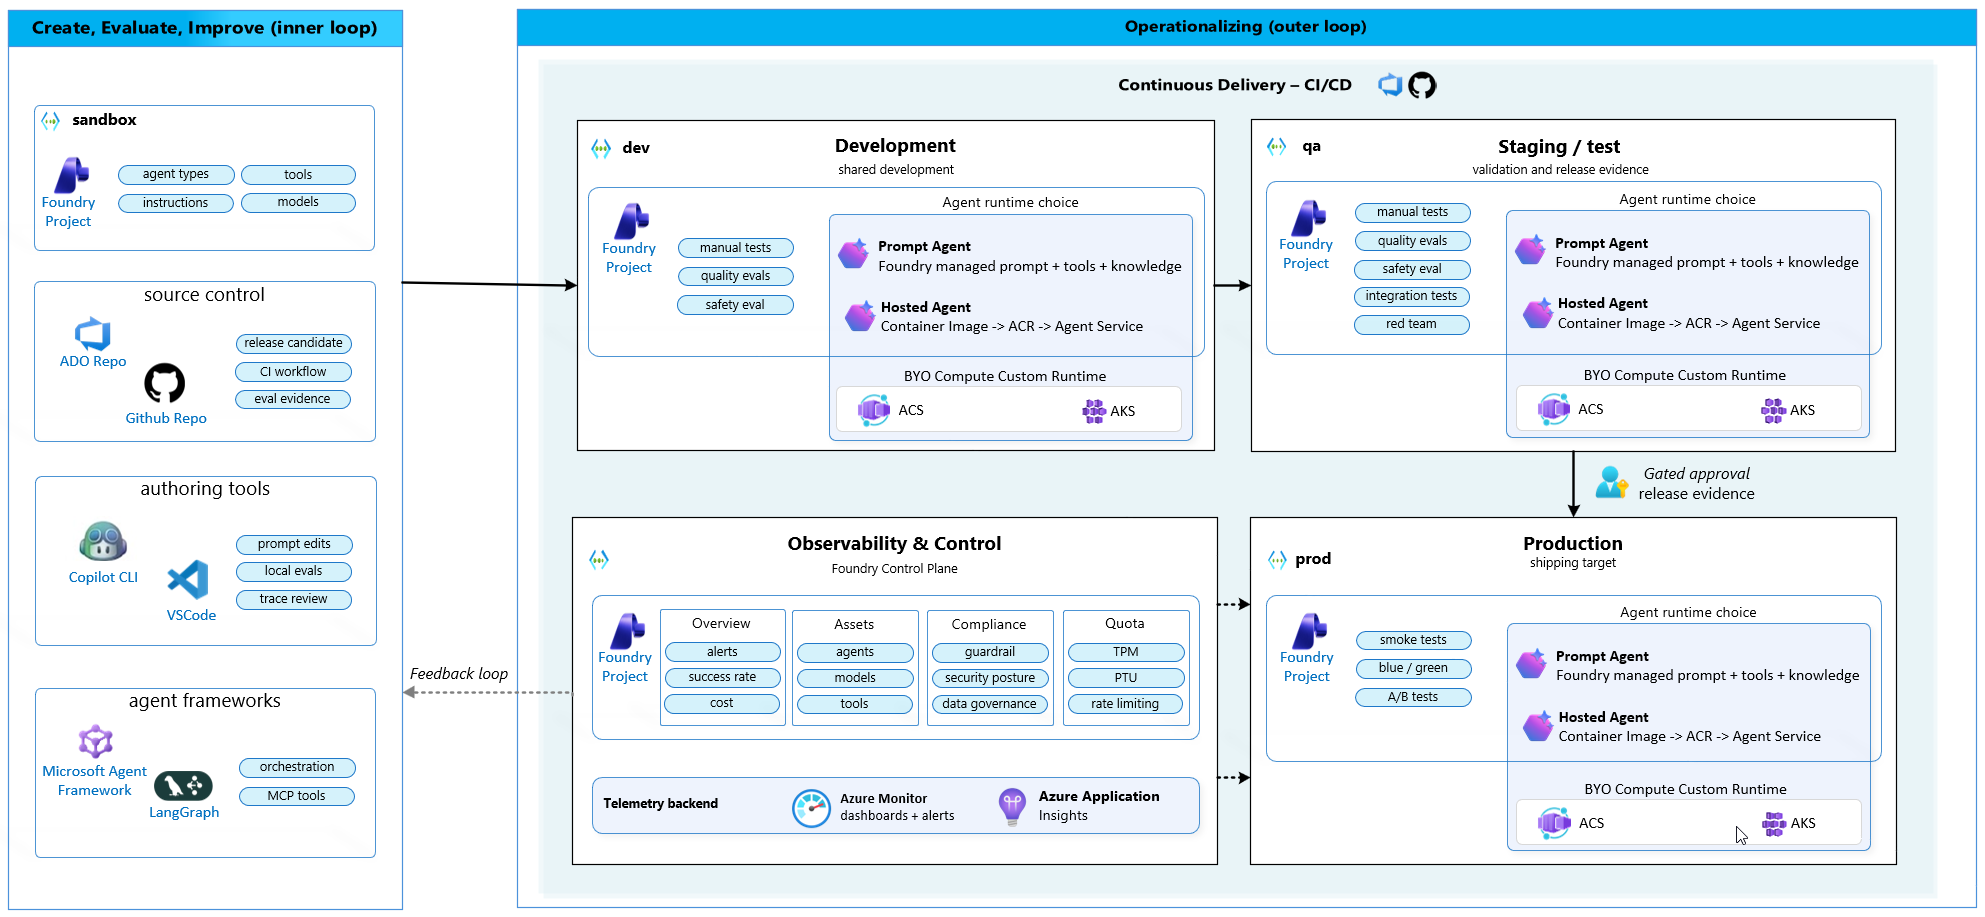Viewport: 1985px width, 917px height.
Task: Select the success rate pill
Action: (x=722, y=677)
